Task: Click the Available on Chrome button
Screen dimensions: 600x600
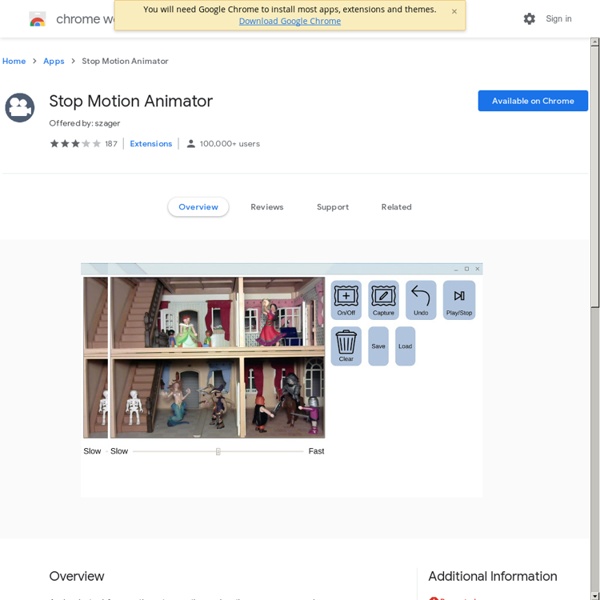Action: pos(533,101)
